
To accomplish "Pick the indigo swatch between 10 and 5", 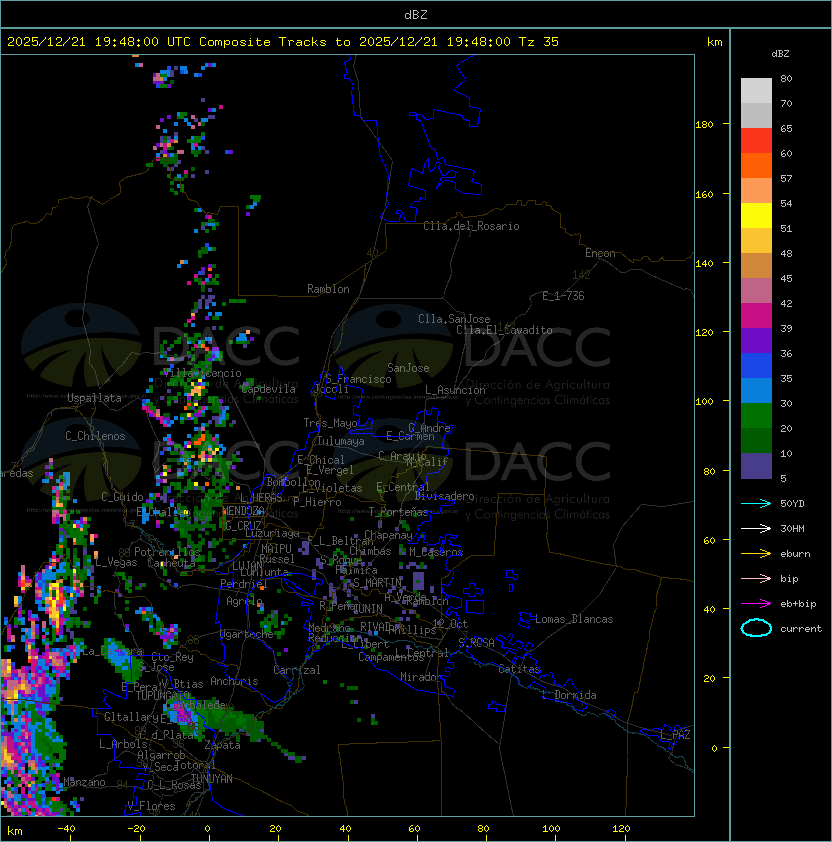I will (x=756, y=466).
